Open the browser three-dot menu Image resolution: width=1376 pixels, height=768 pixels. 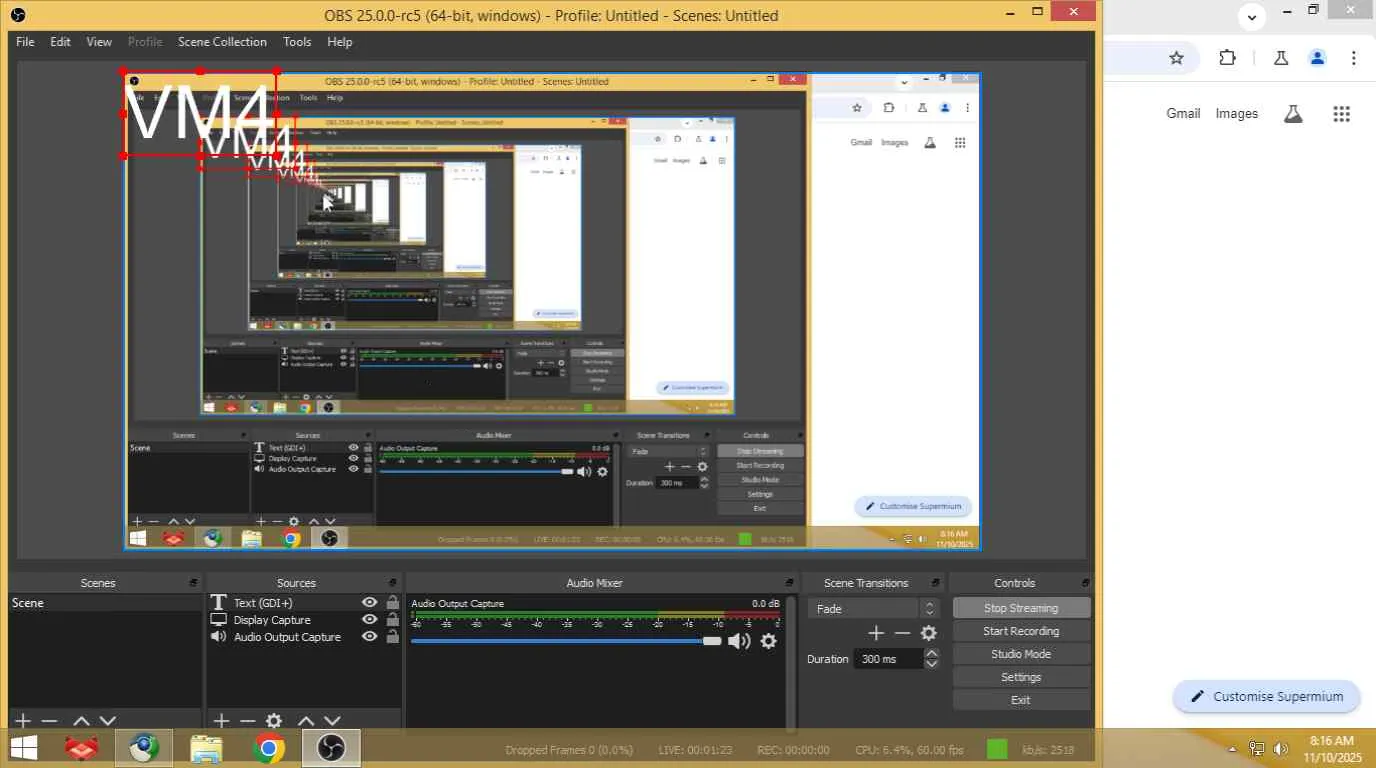click(x=1354, y=58)
